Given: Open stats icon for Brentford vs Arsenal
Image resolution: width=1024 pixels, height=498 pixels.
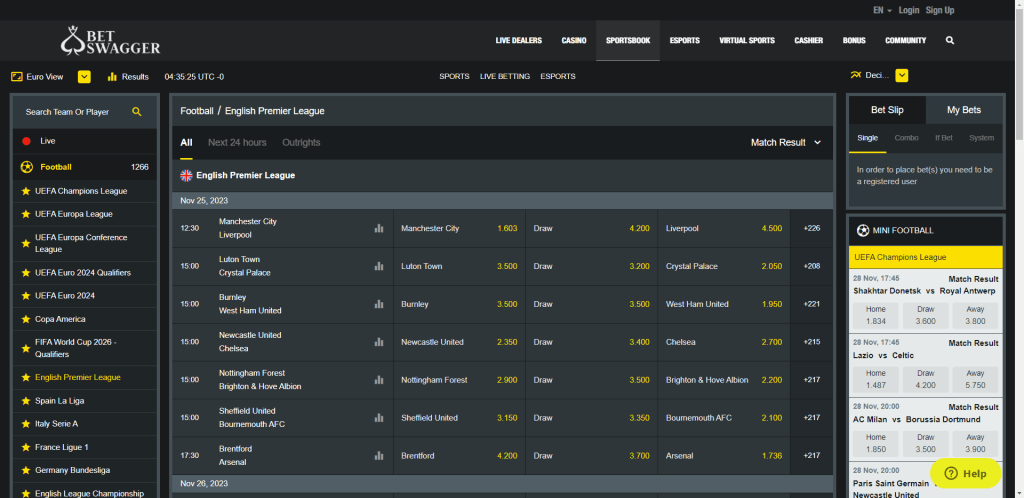Looking at the screenshot, I should tap(378, 456).
